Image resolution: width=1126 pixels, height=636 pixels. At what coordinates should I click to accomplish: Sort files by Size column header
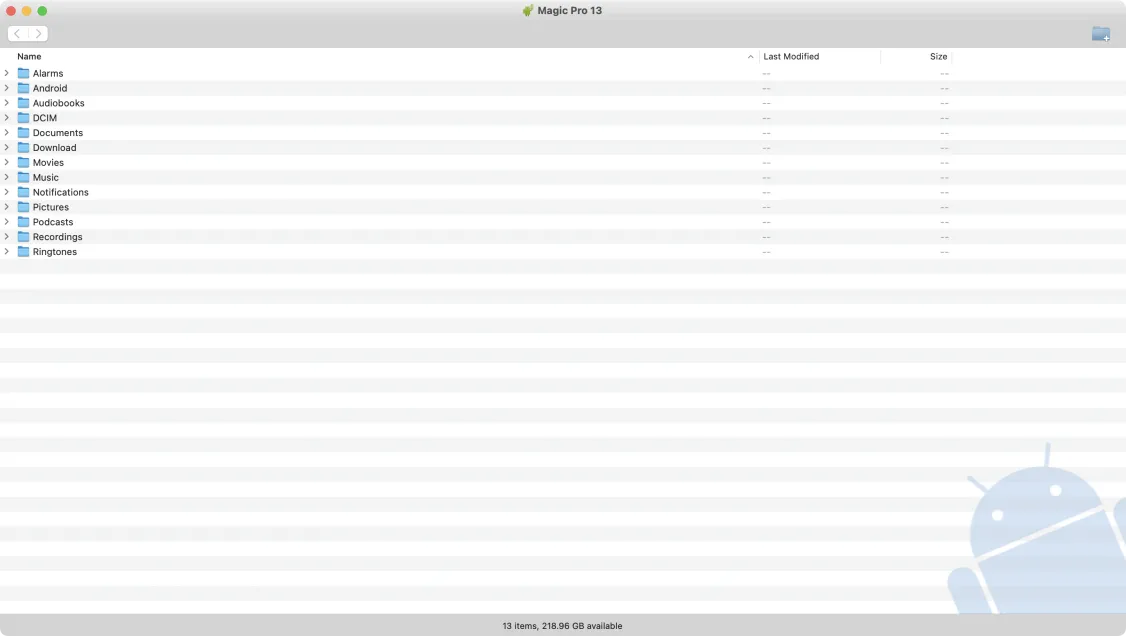[938, 57]
